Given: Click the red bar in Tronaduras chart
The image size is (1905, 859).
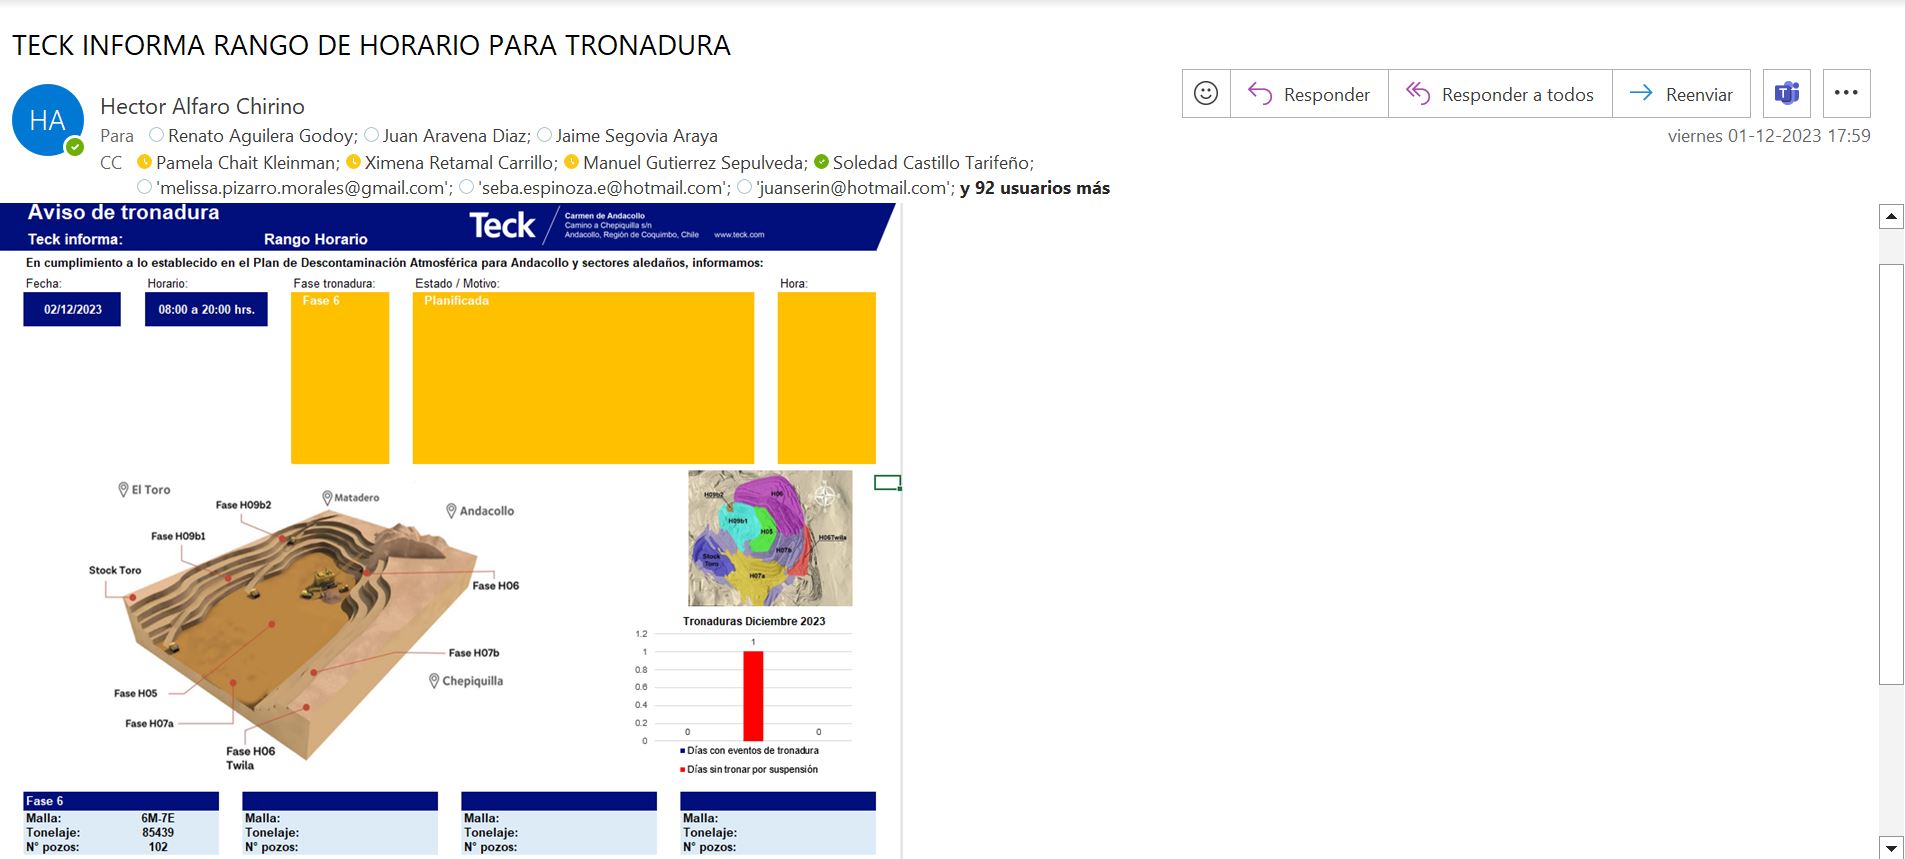Looking at the screenshot, I should pos(753,696).
